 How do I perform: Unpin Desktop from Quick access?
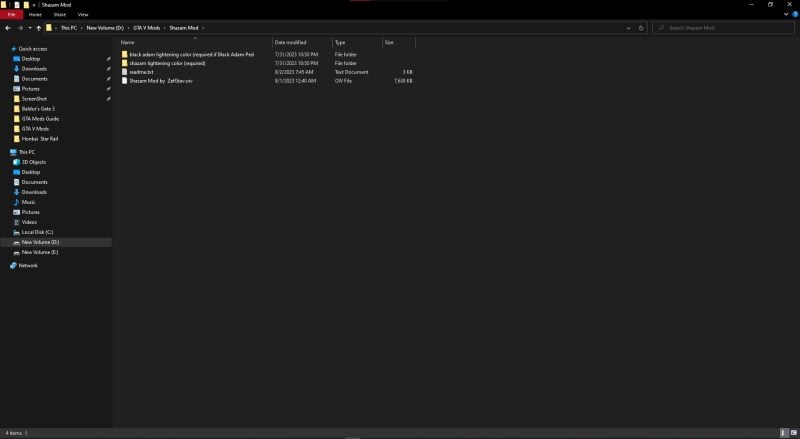tap(108, 59)
